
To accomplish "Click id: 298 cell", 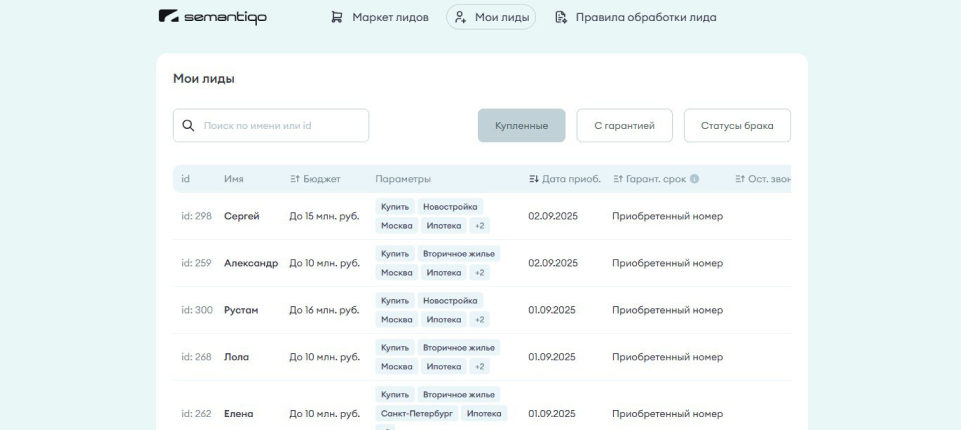I will [197, 216].
